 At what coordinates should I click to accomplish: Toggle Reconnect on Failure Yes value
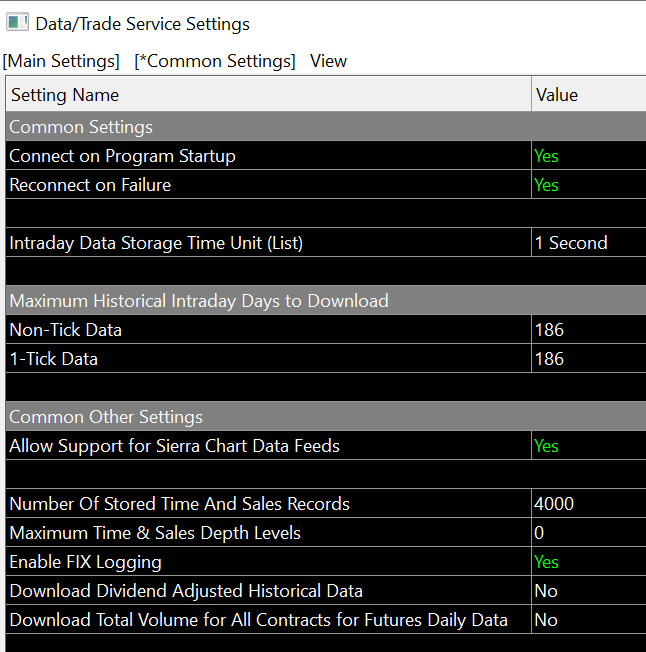coord(589,185)
